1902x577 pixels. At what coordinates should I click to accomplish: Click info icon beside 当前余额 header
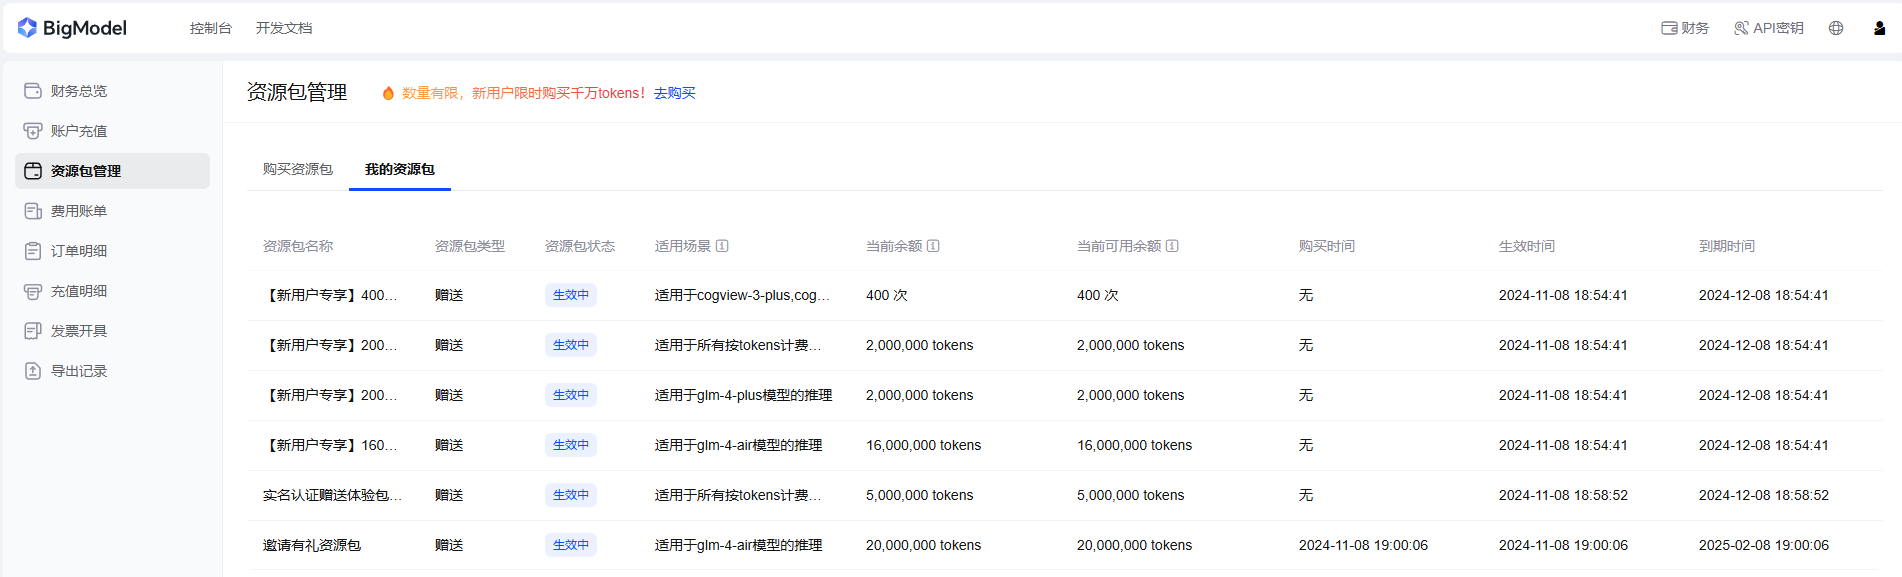933,246
